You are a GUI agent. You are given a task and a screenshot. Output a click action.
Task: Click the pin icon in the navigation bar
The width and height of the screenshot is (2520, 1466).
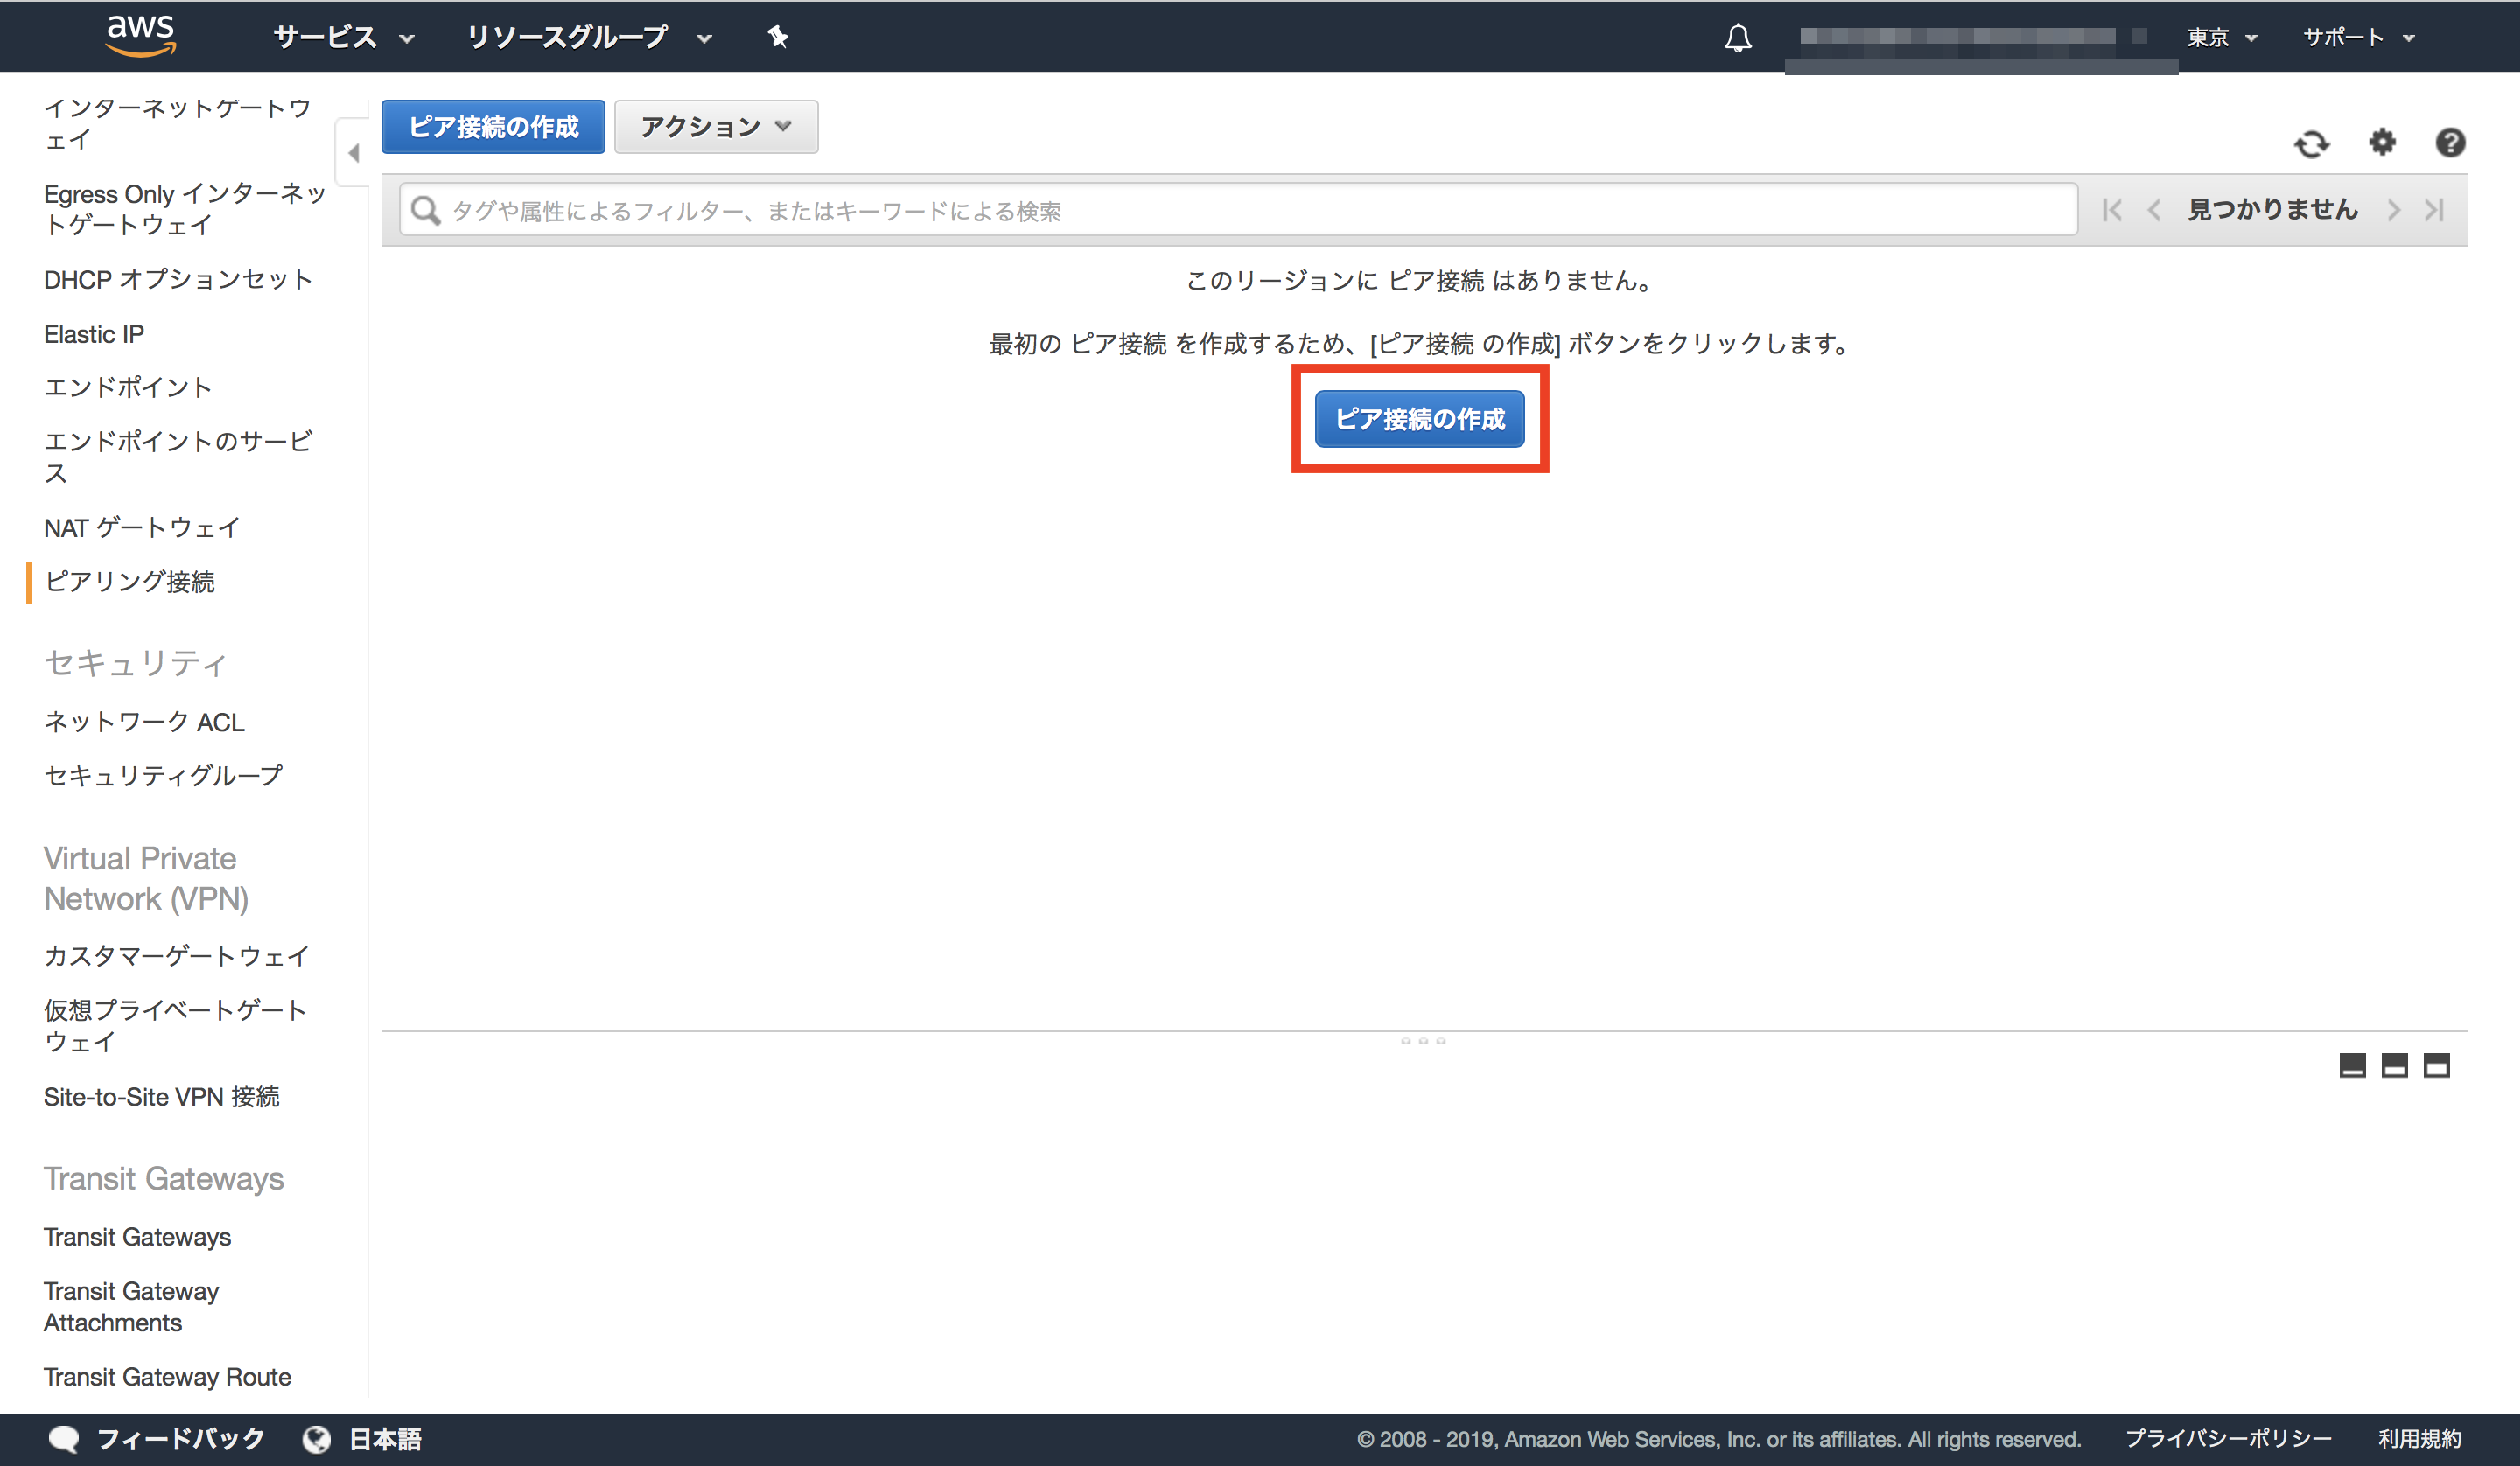[777, 37]
